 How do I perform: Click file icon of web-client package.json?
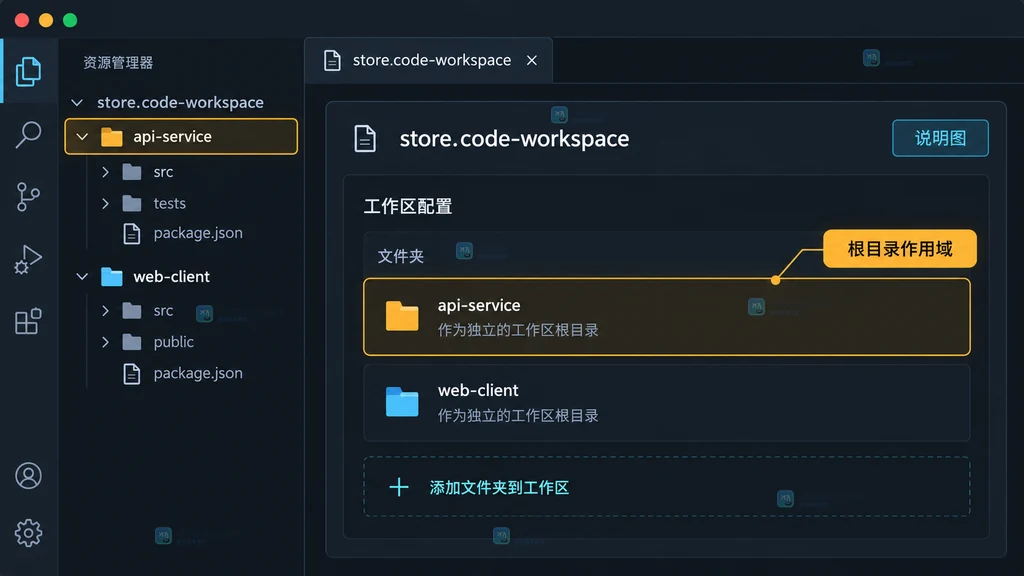(132, 374)
